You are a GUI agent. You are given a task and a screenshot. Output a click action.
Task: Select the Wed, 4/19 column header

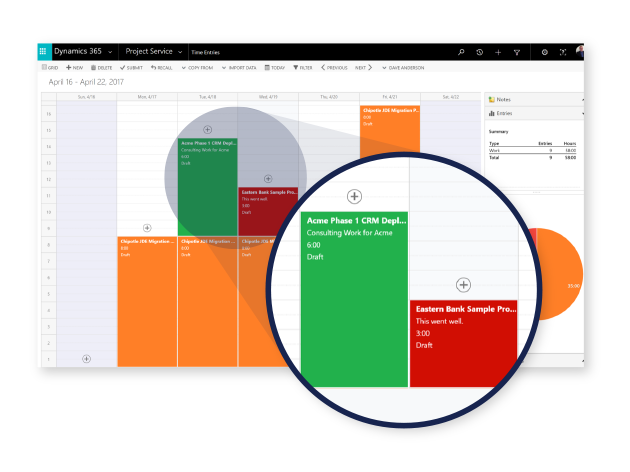[x=268, y=97]
